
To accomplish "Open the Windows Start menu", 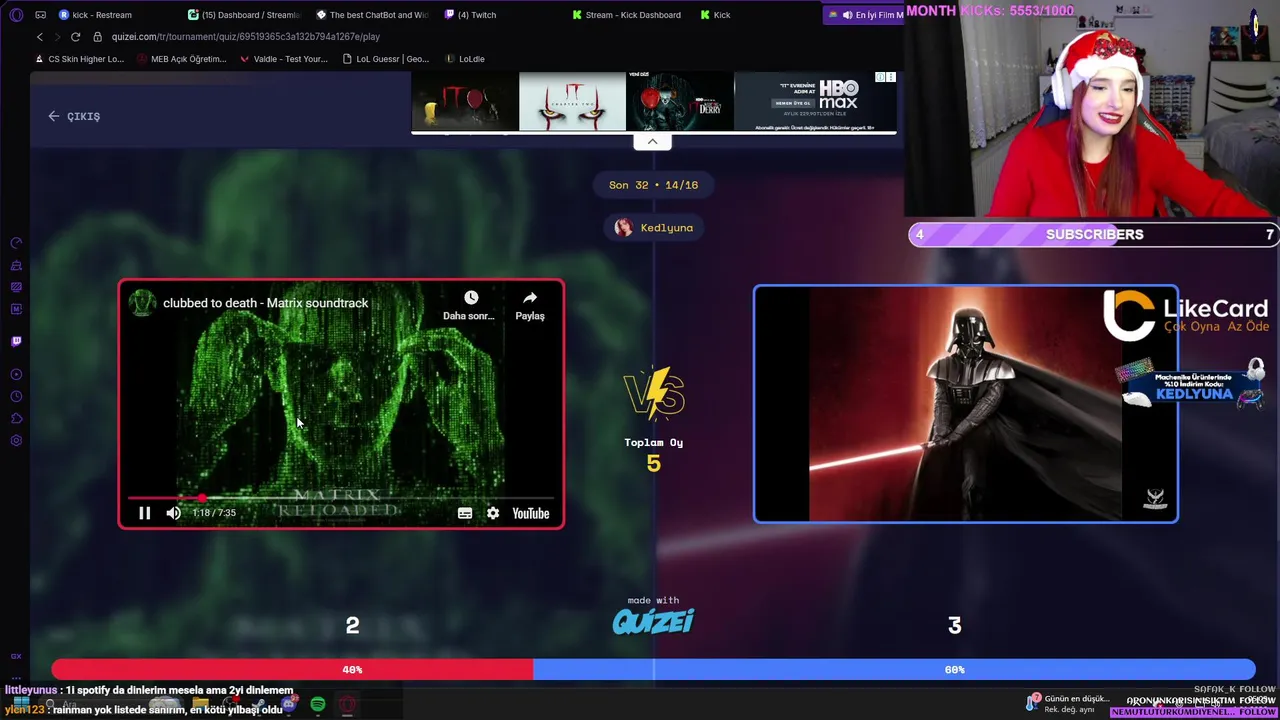I will [x=20, y=705].
